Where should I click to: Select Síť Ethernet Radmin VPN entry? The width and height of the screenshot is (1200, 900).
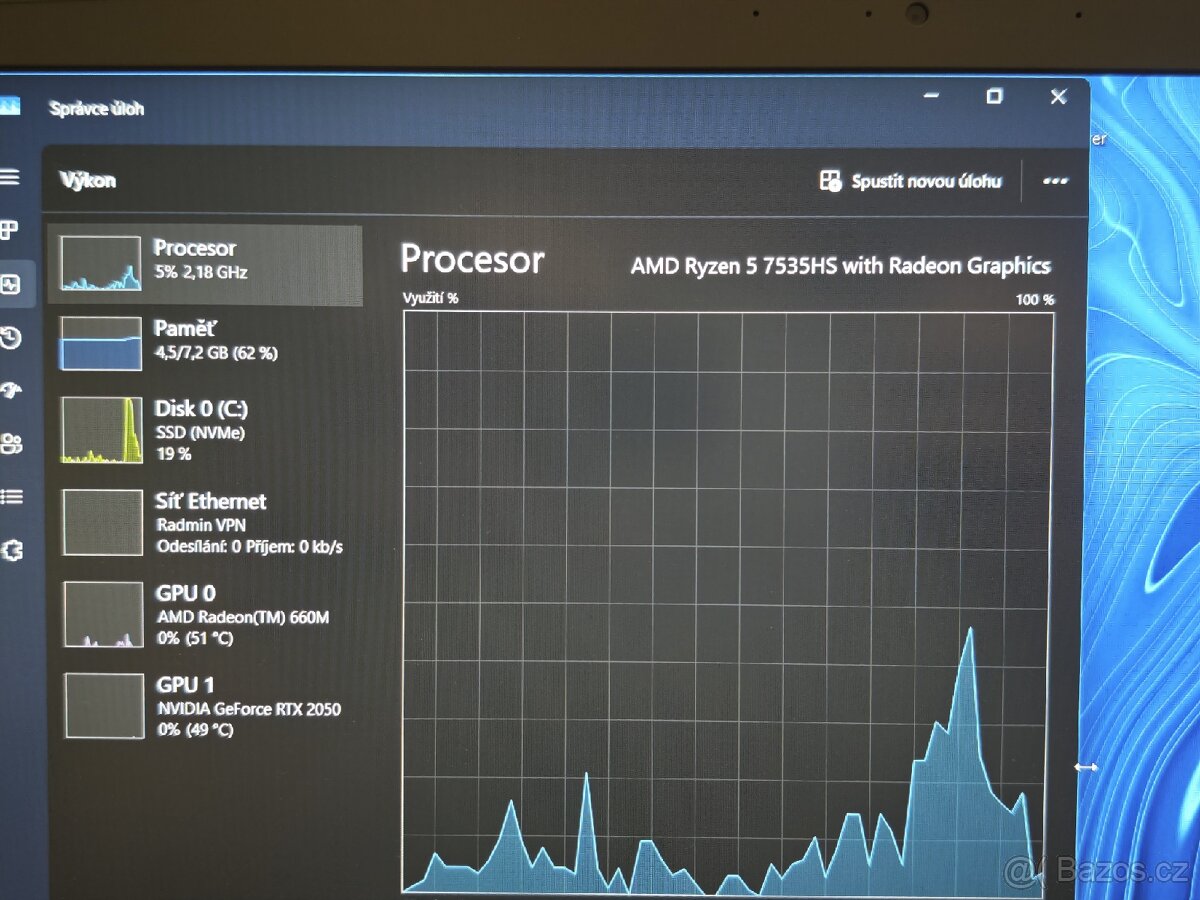pos(205,522)
